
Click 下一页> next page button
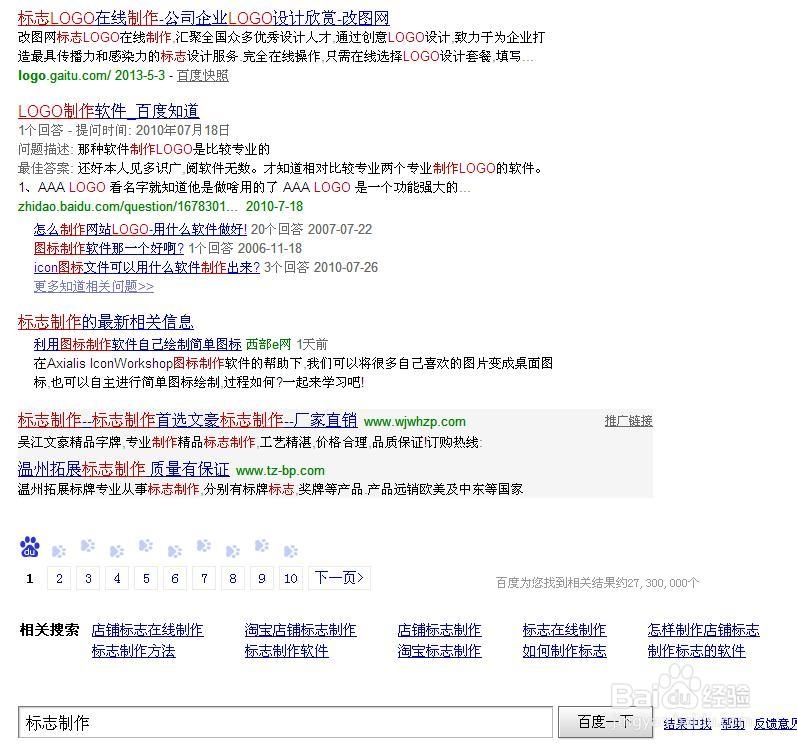(339, 578)
